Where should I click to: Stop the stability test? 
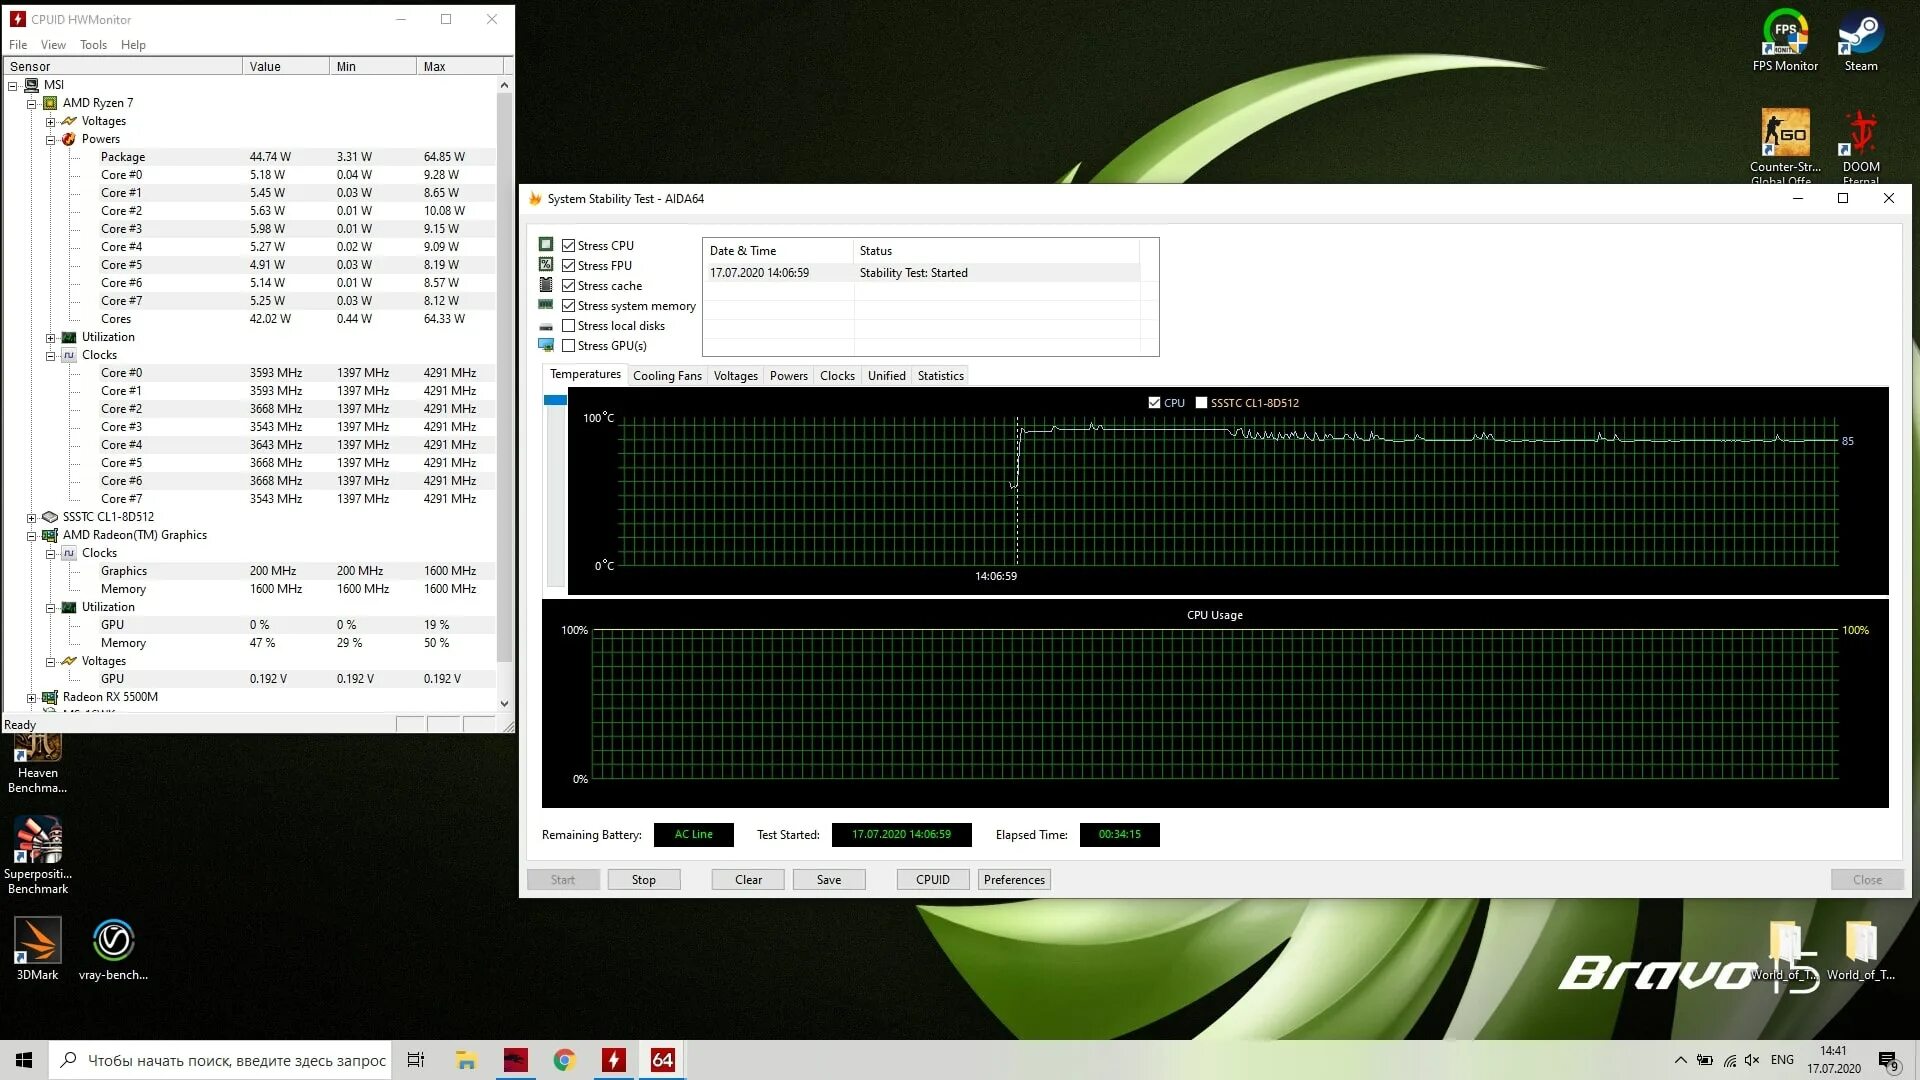(643, 880)
